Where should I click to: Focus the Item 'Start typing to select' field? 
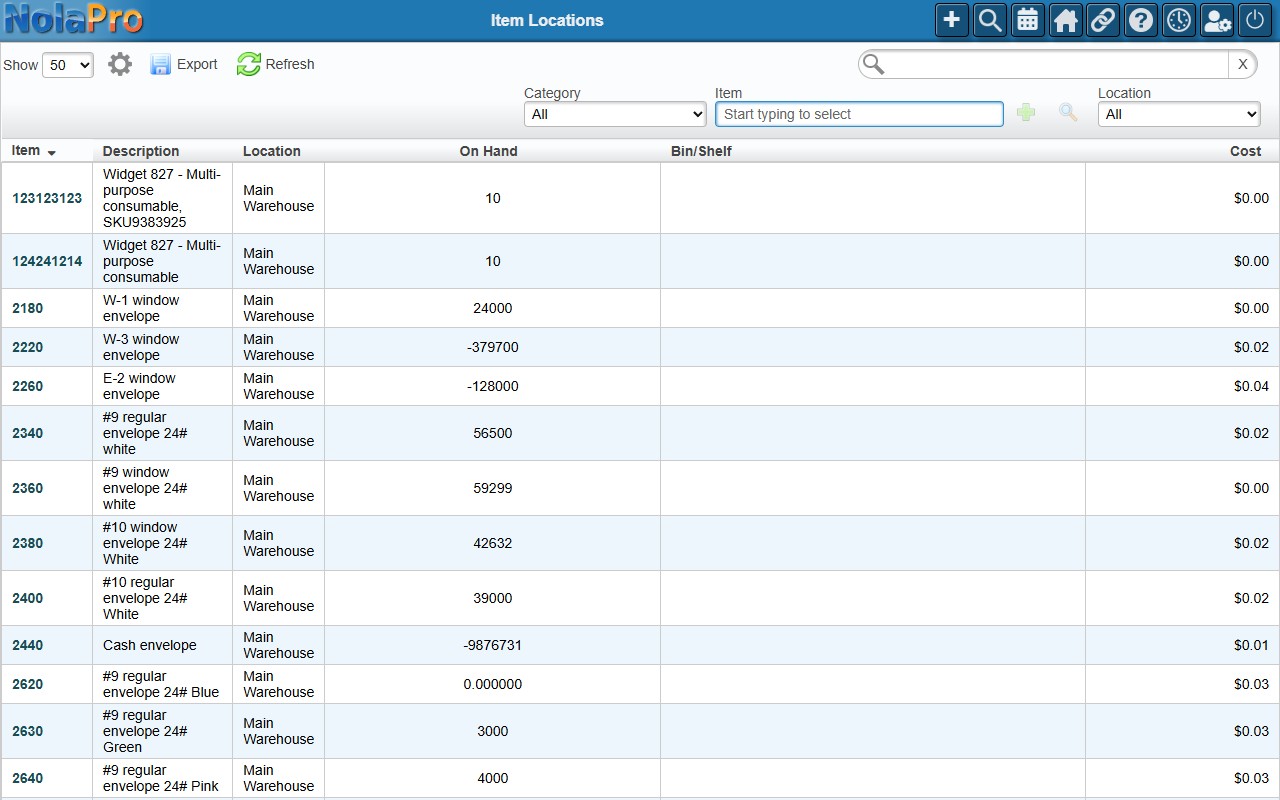(859, 114)
